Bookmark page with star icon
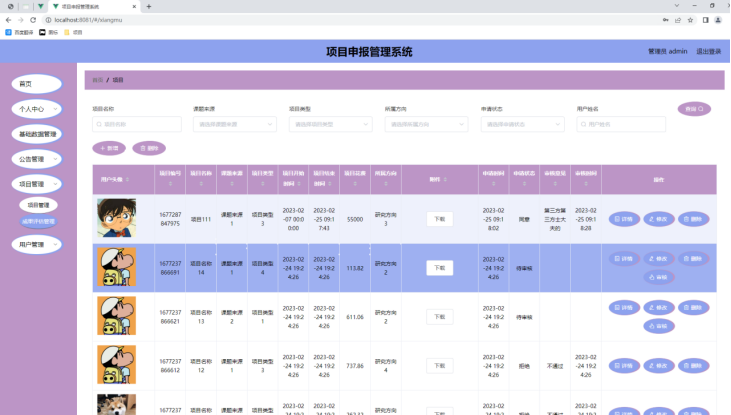This screenshot has height=415, width=731. [x=690, y=20]
